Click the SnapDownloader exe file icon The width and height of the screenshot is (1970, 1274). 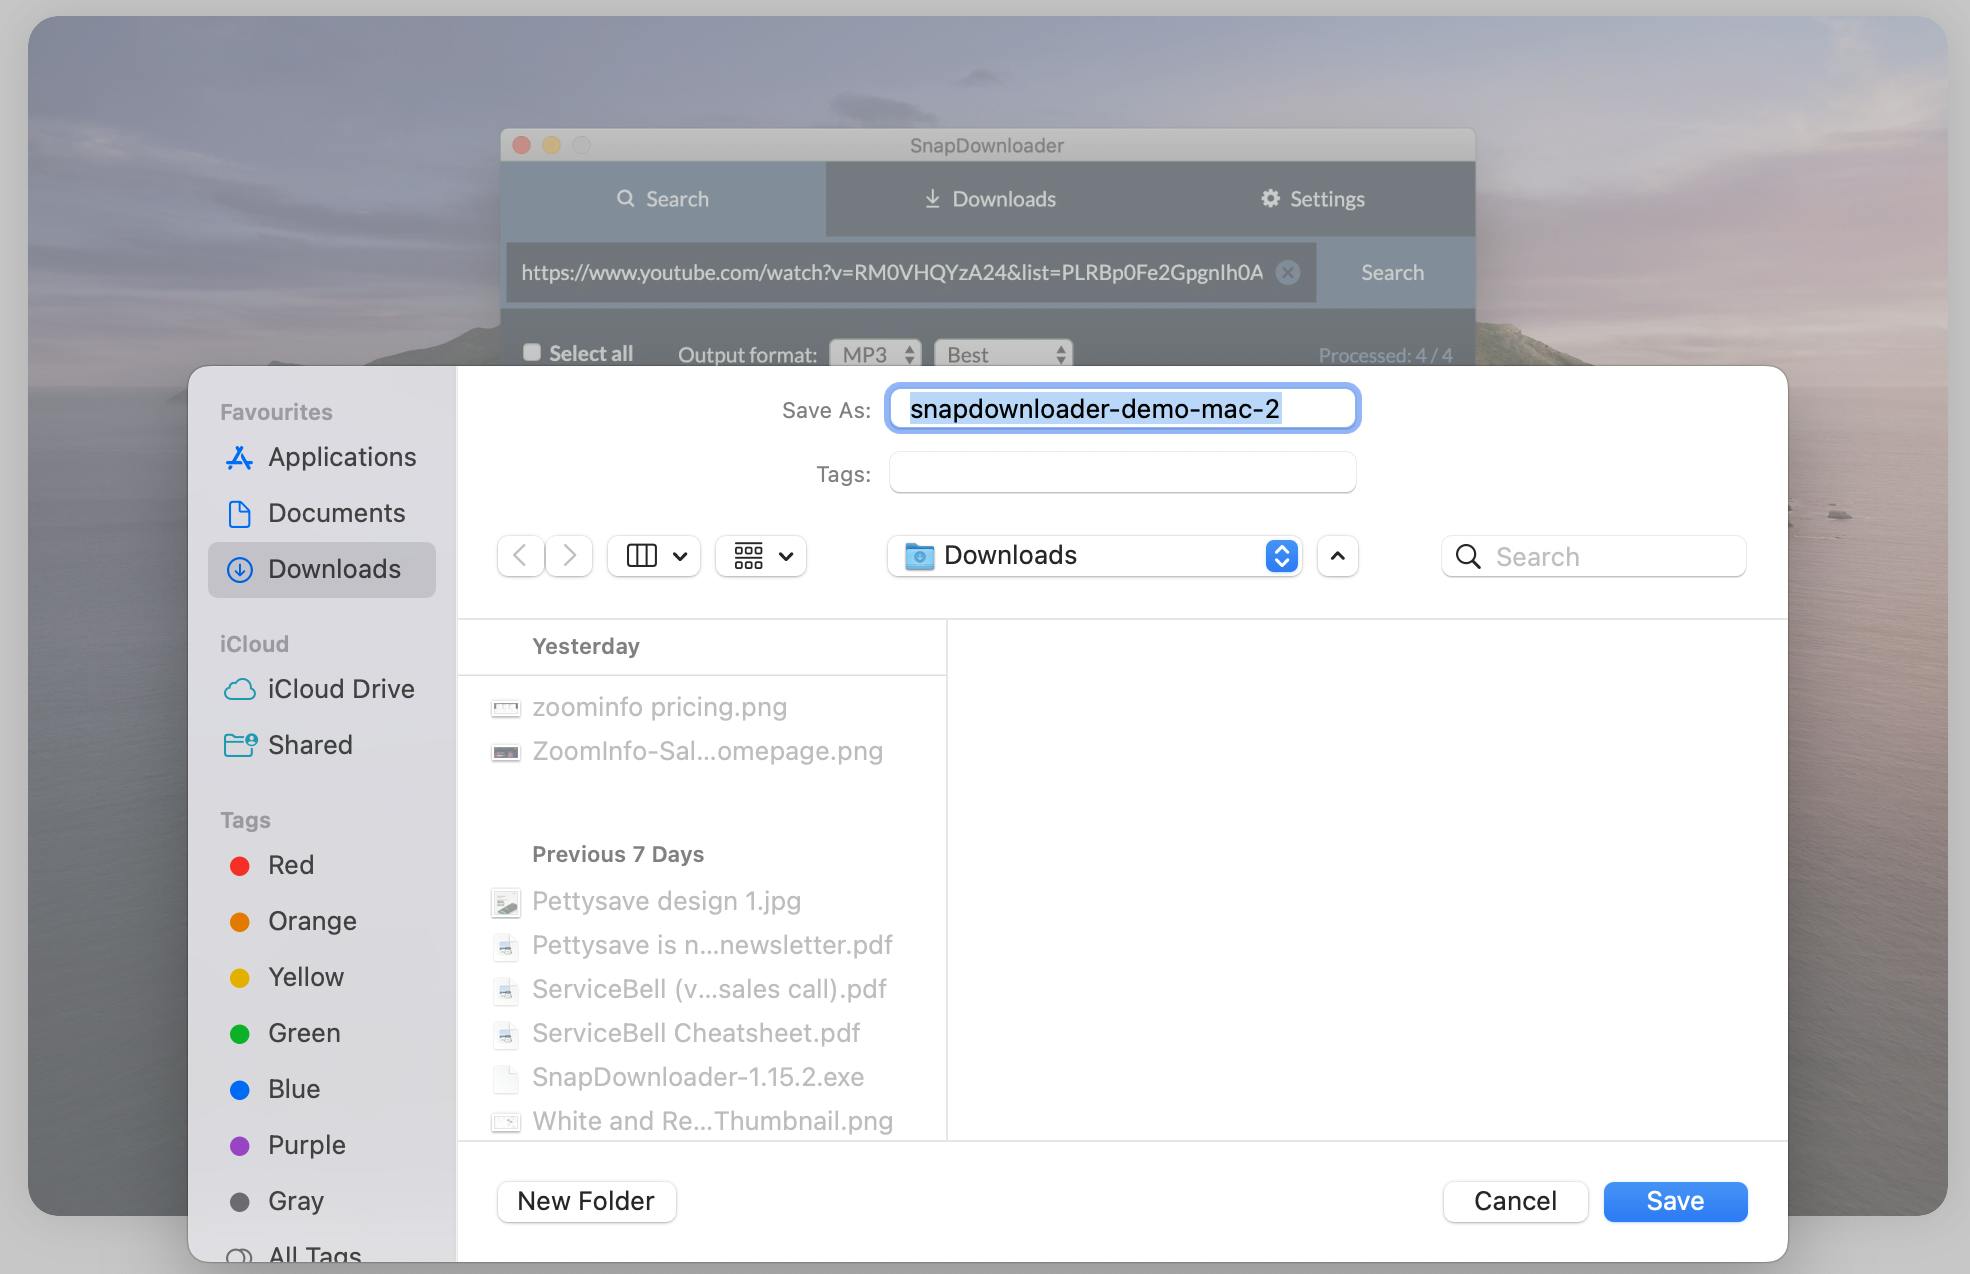click(x=506, y=1078)
